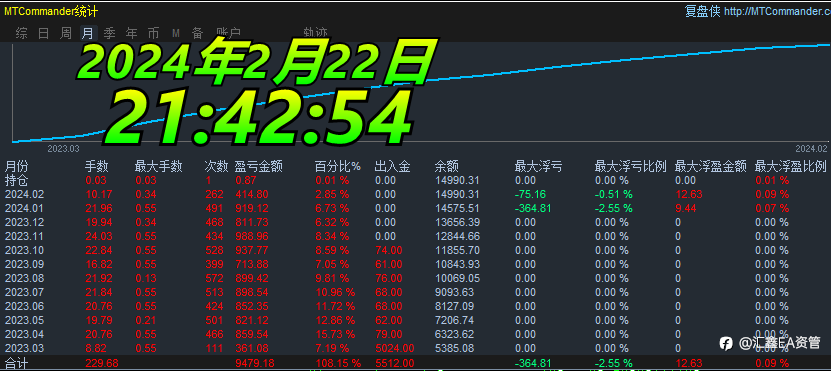Click the floating loss ratio -0.51 %
The height and width of the screenshot is (371, 831).
tap(614, 195)
